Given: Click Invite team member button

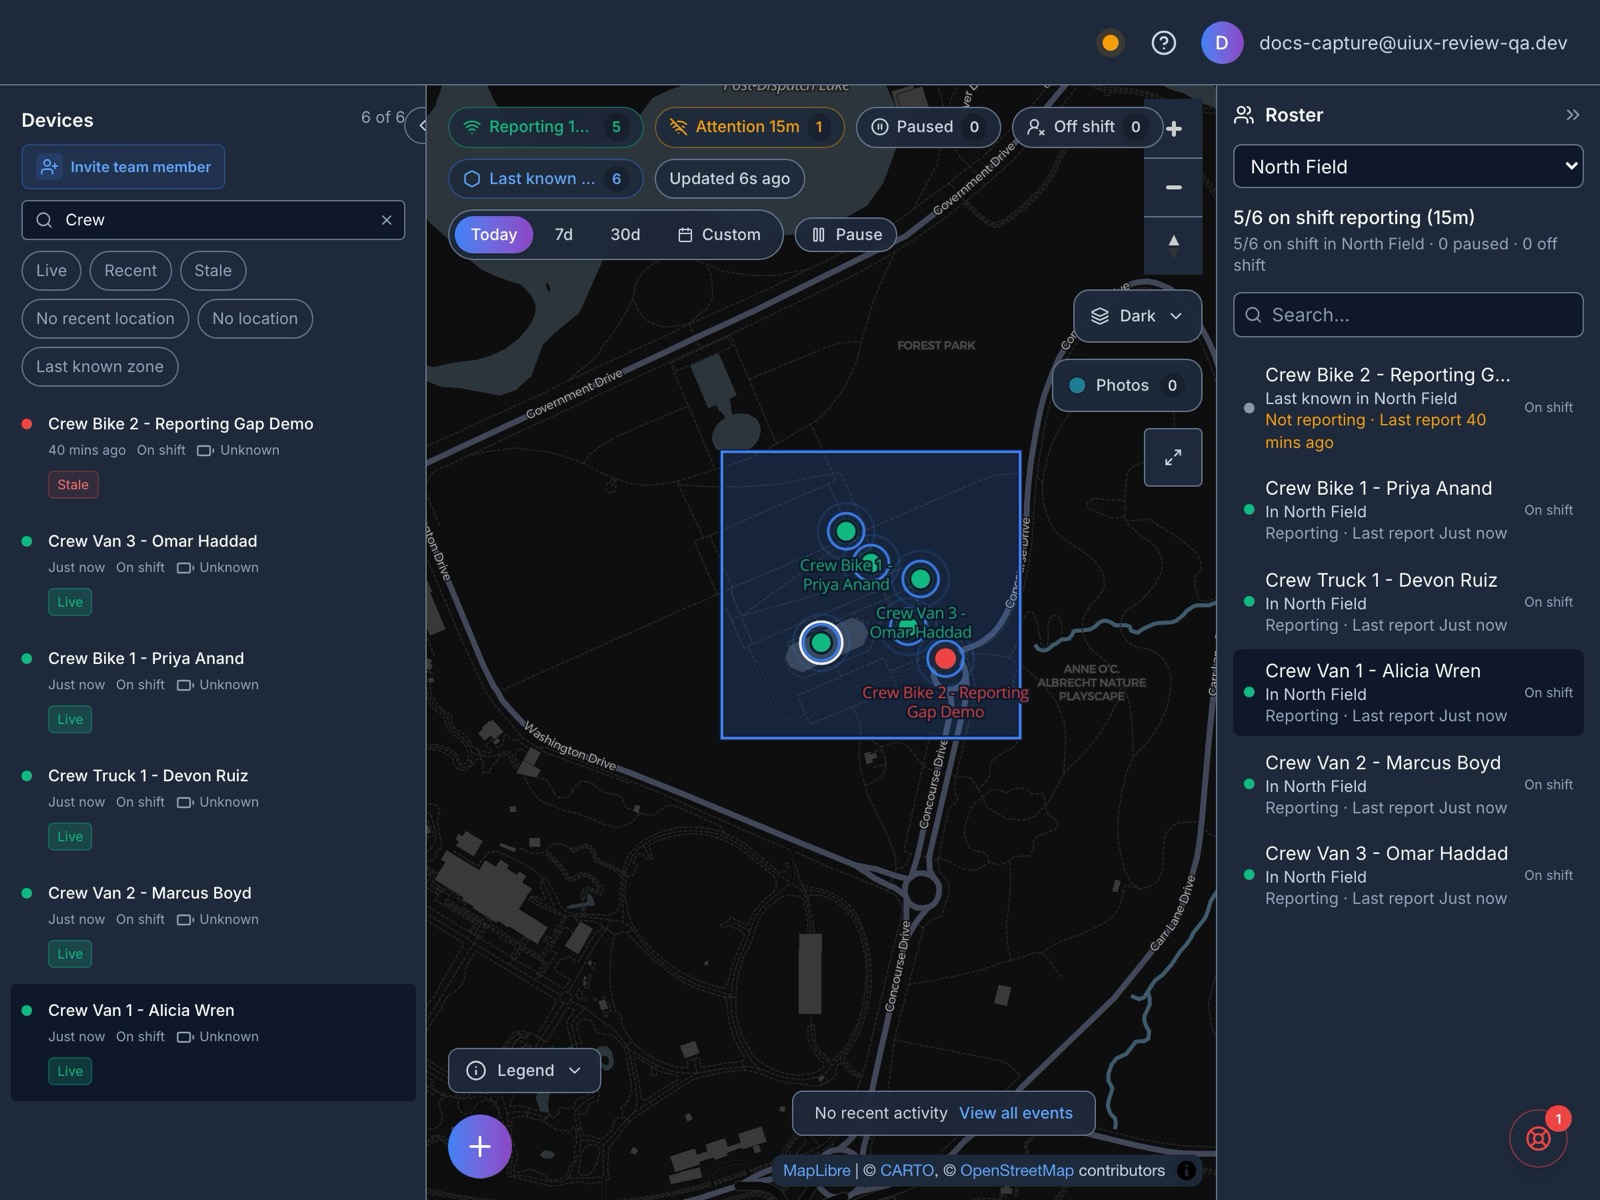Looking at the screenshot, I should (x=123, y=167).
